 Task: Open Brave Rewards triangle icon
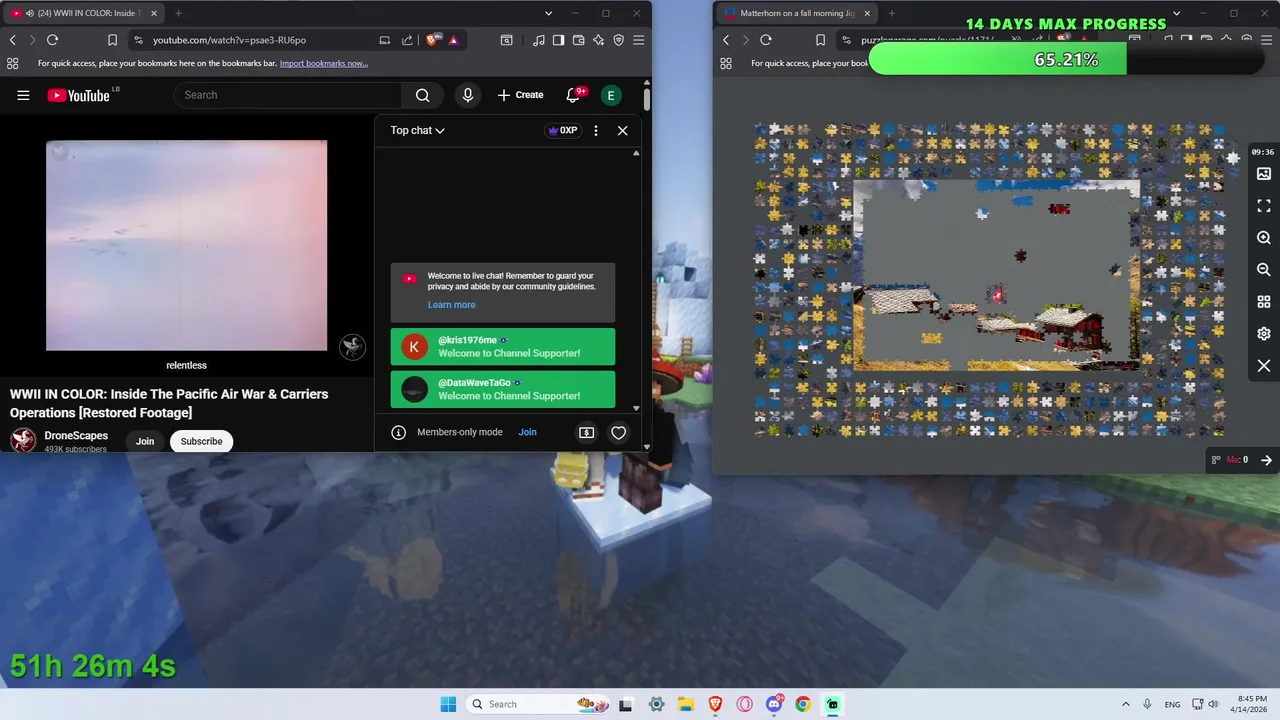click(x=453, y=40)
